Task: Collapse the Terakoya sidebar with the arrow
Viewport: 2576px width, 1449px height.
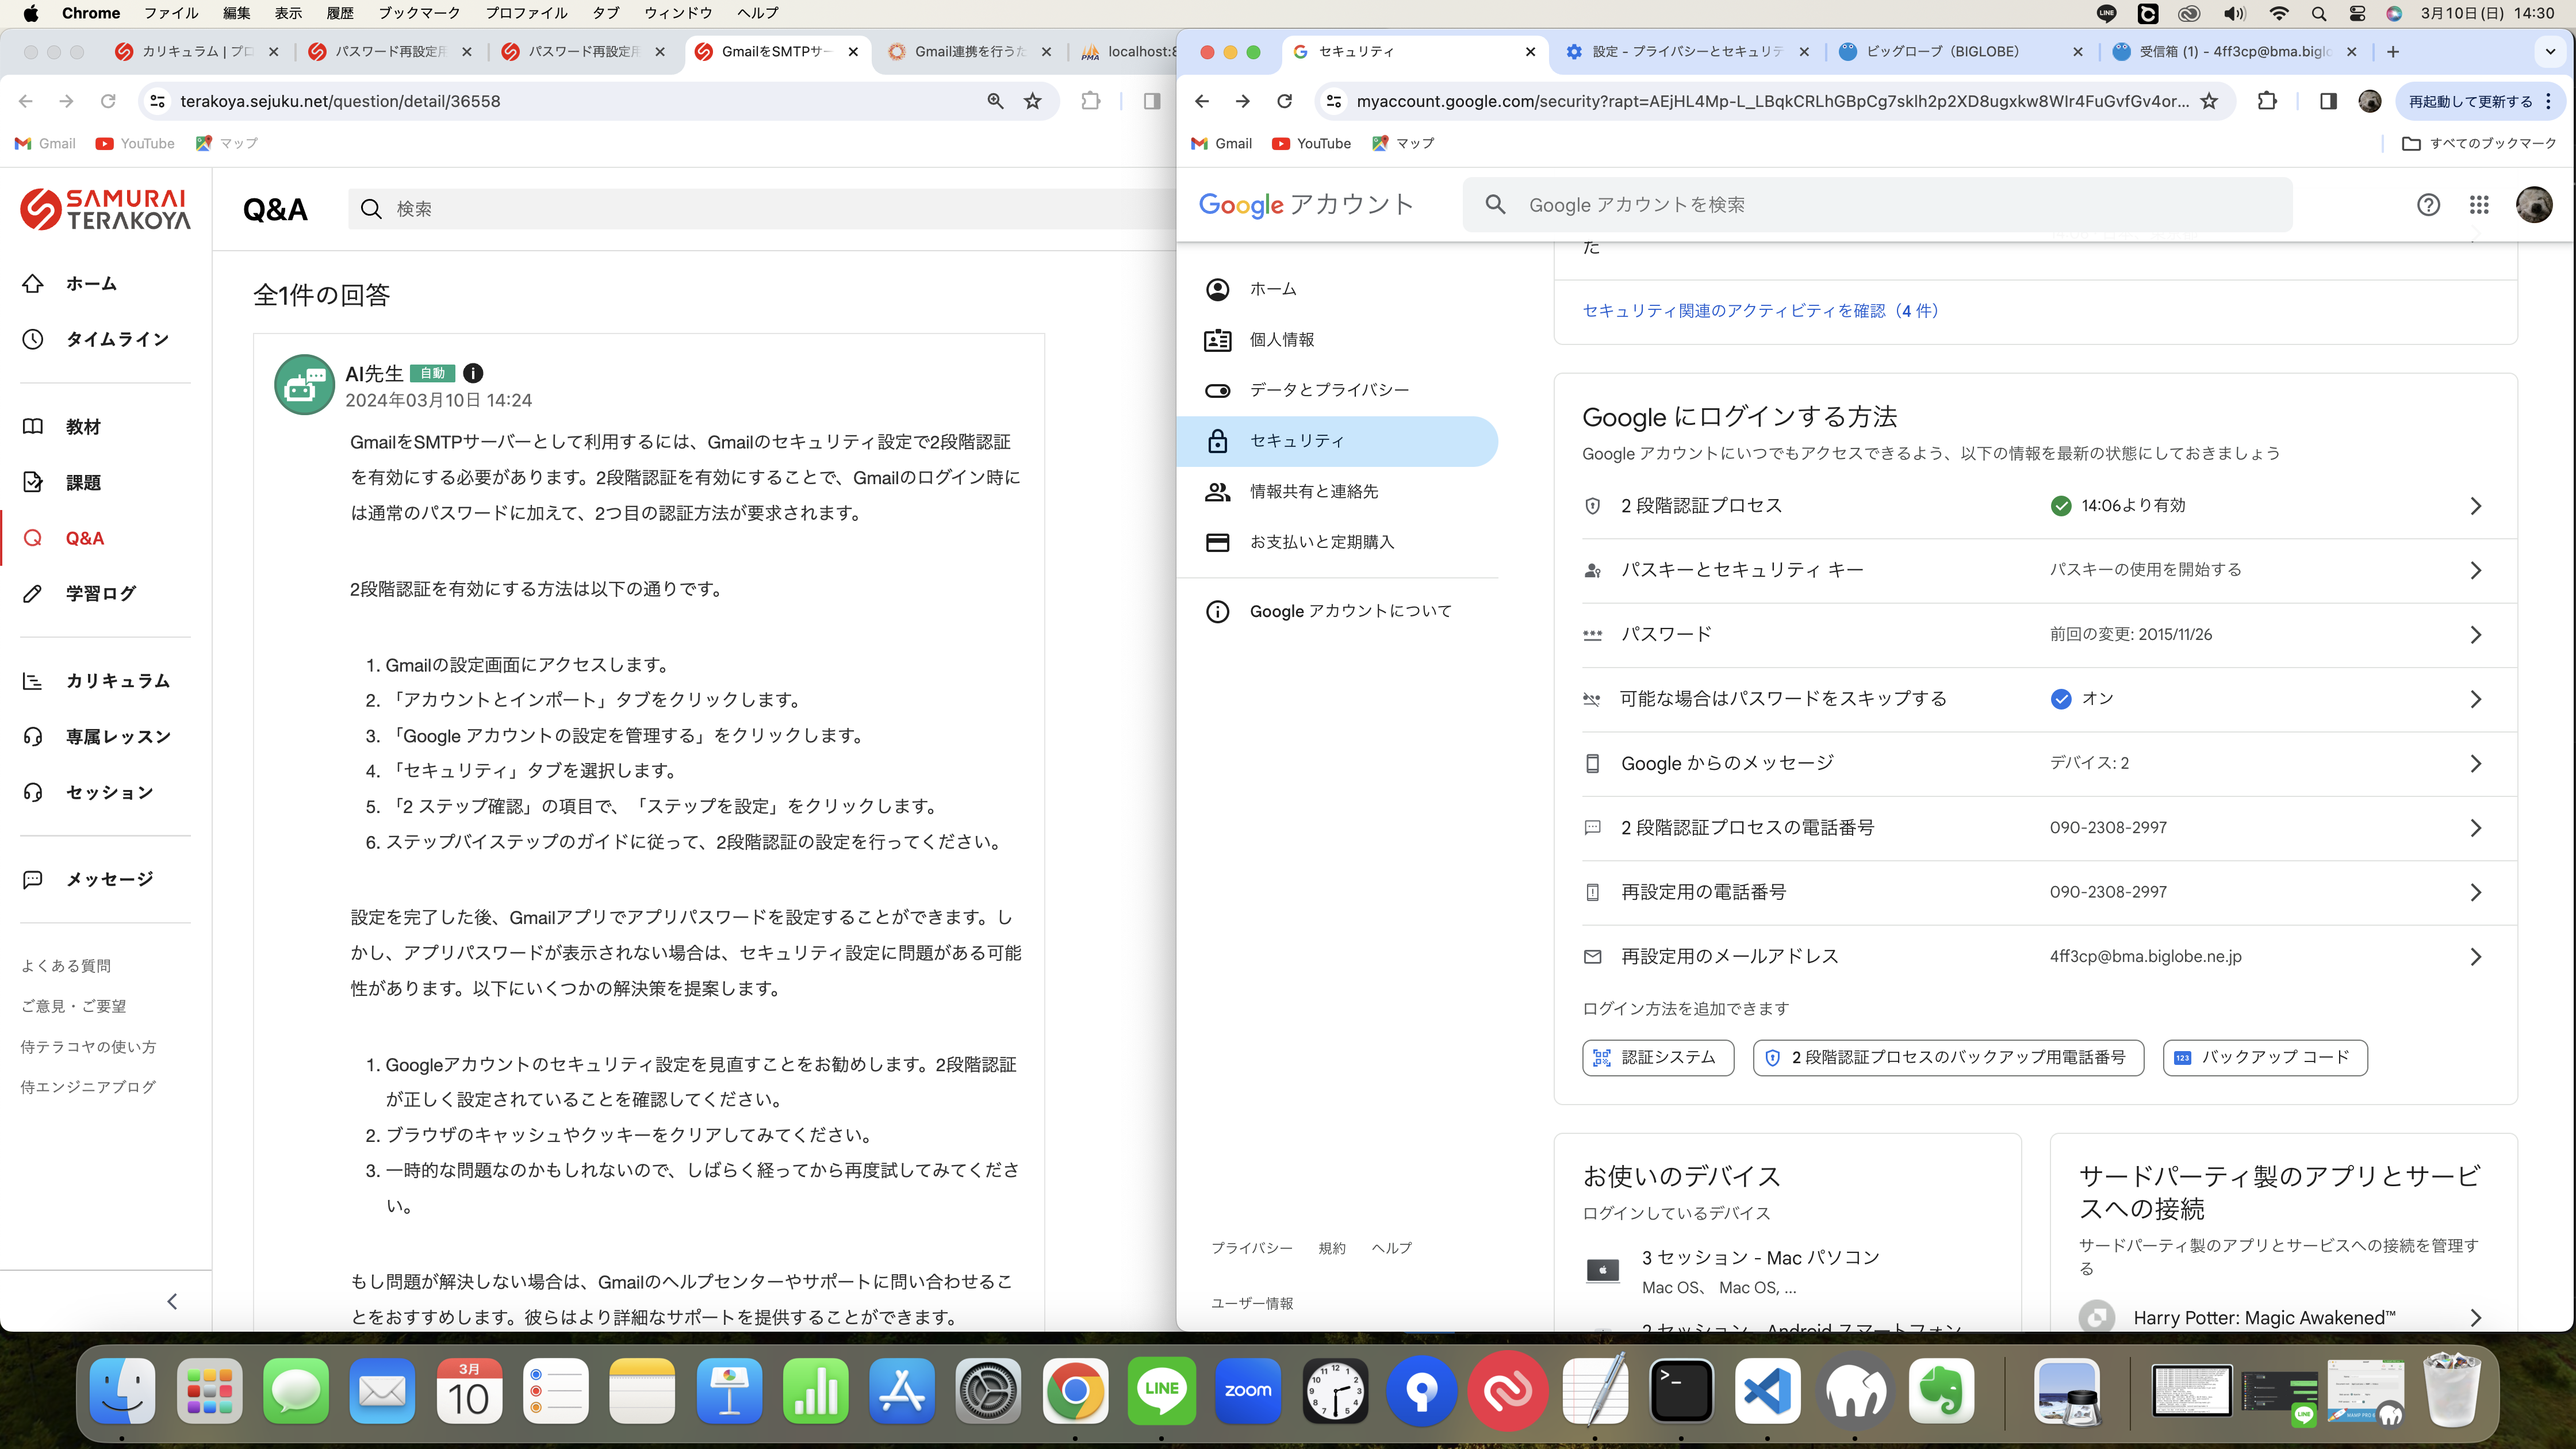Action: click(171, 1301)
